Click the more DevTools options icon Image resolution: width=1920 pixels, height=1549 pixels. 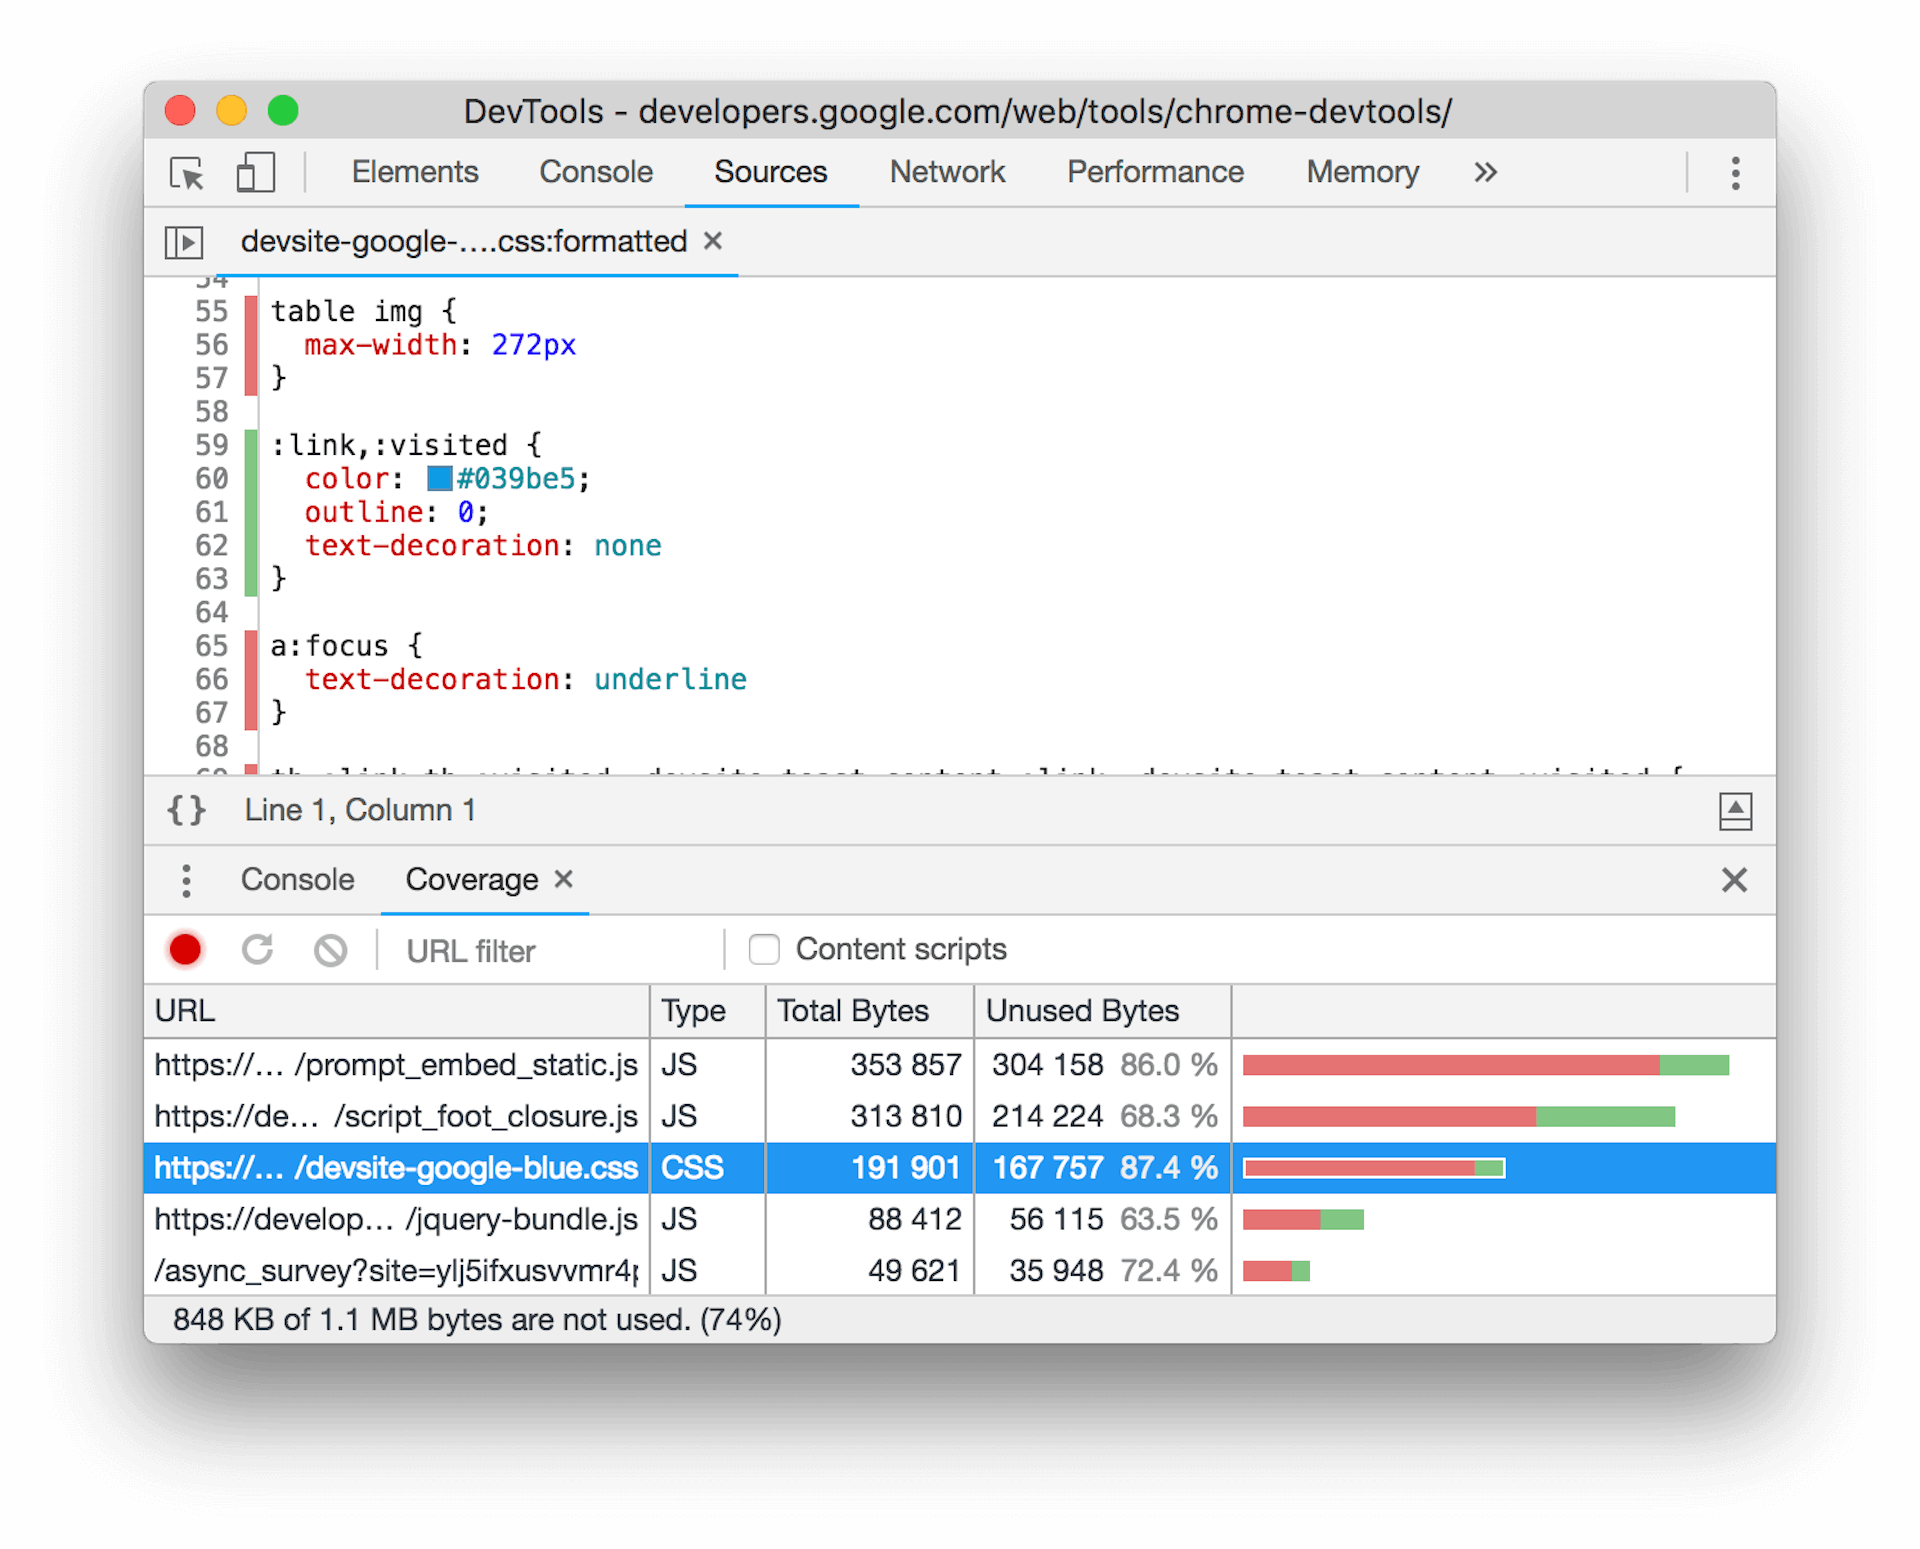click(1735, 174)
